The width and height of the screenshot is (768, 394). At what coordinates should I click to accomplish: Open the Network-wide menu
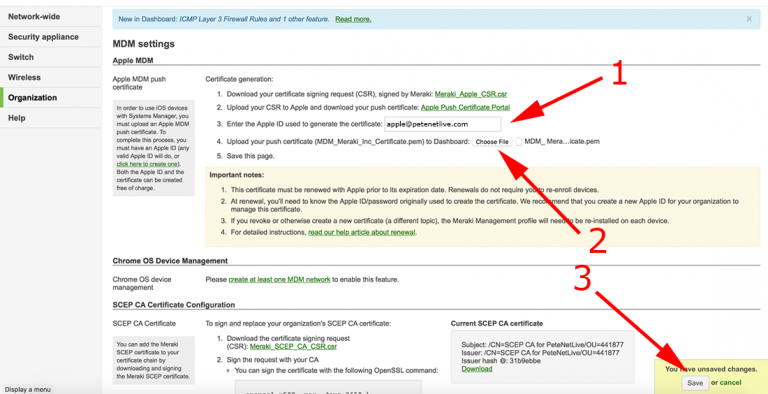50,17
